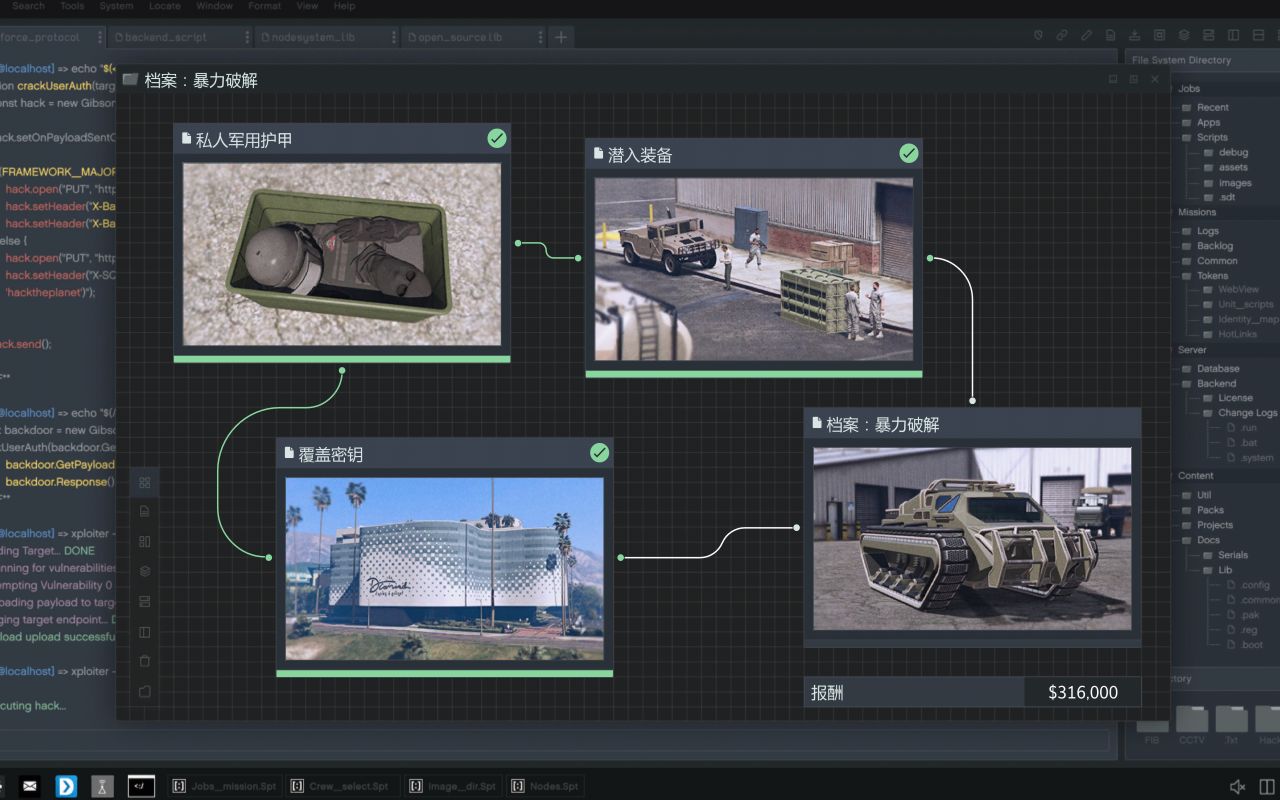The height and width of the screenshot is (800, 1280).
Task: Open the document icon in the top toolbar
Action: (x=1111, y=36)
